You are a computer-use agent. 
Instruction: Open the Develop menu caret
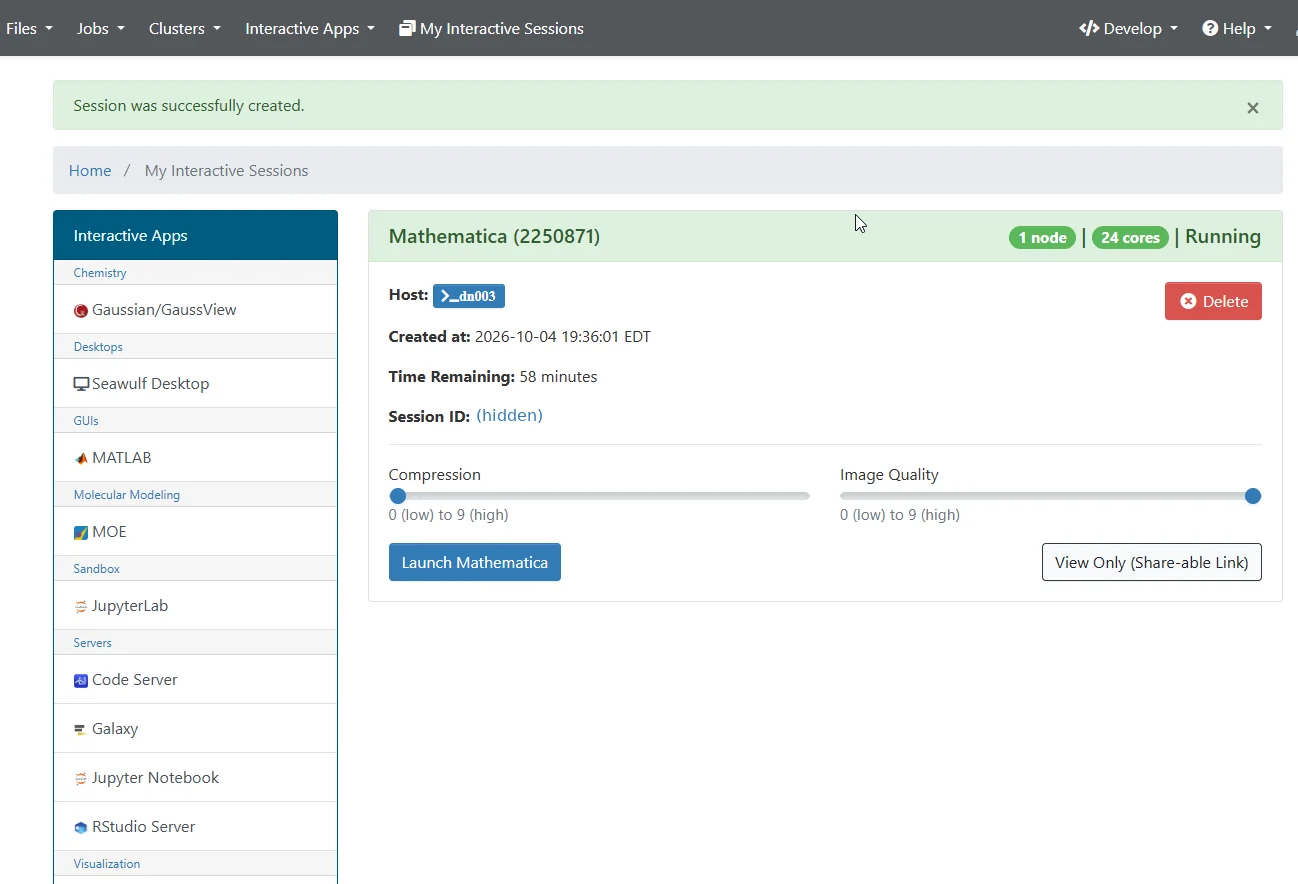1174,28
